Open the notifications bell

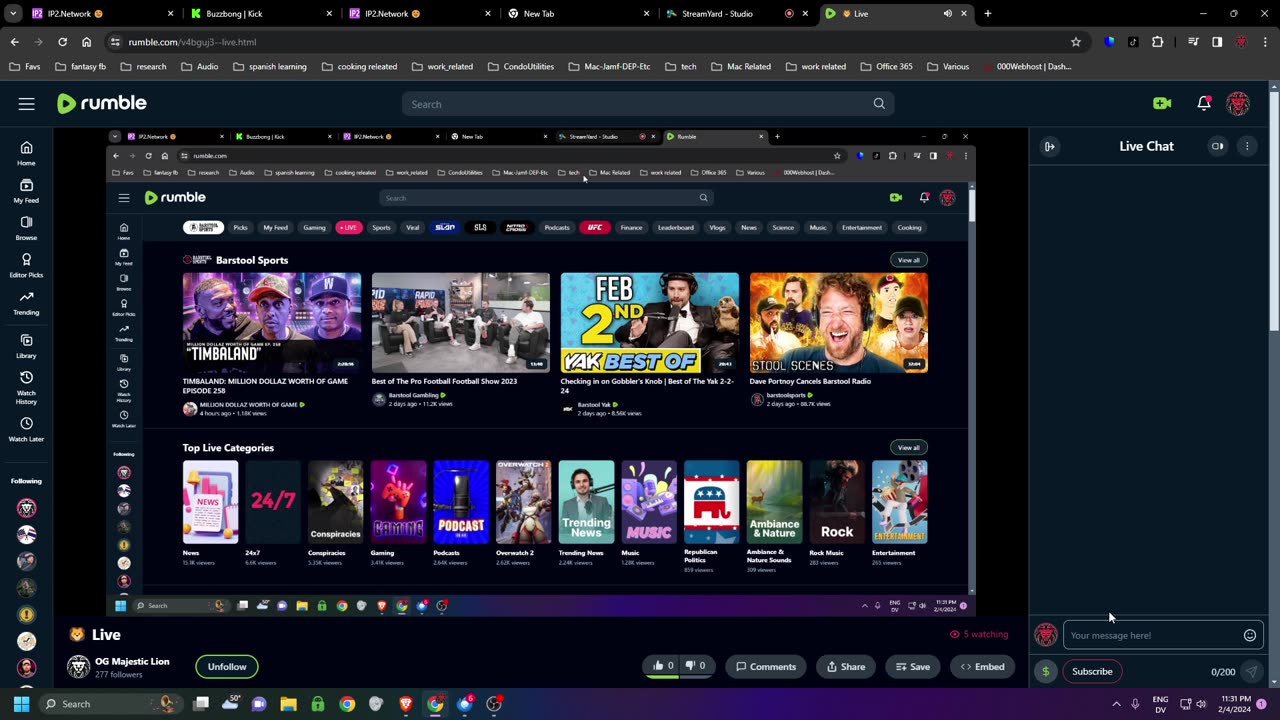pos(1204,103)
